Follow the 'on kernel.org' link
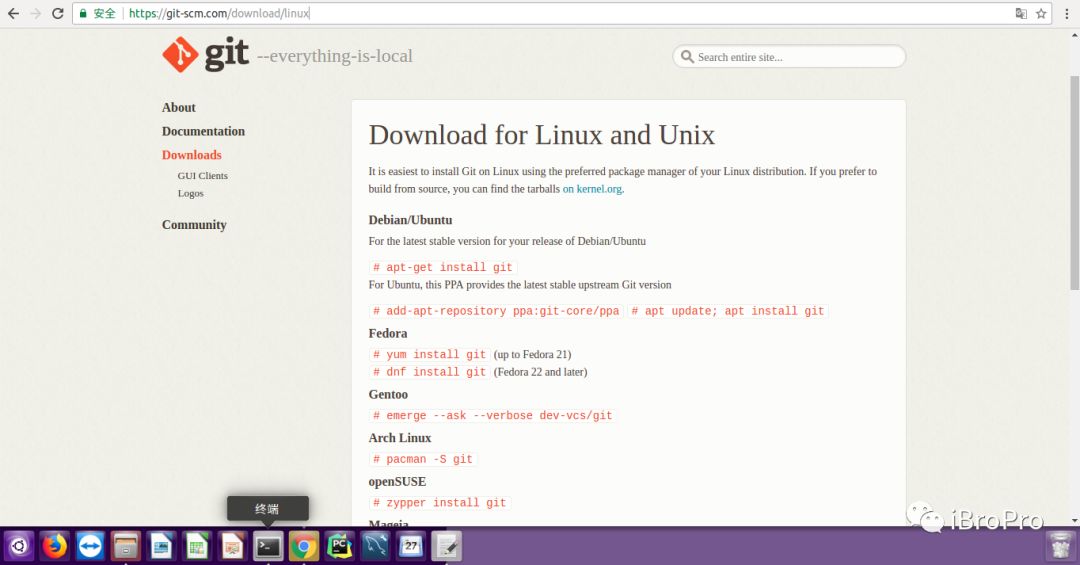1080x565 pixels. pyautogui.click(x=592, y=189)
